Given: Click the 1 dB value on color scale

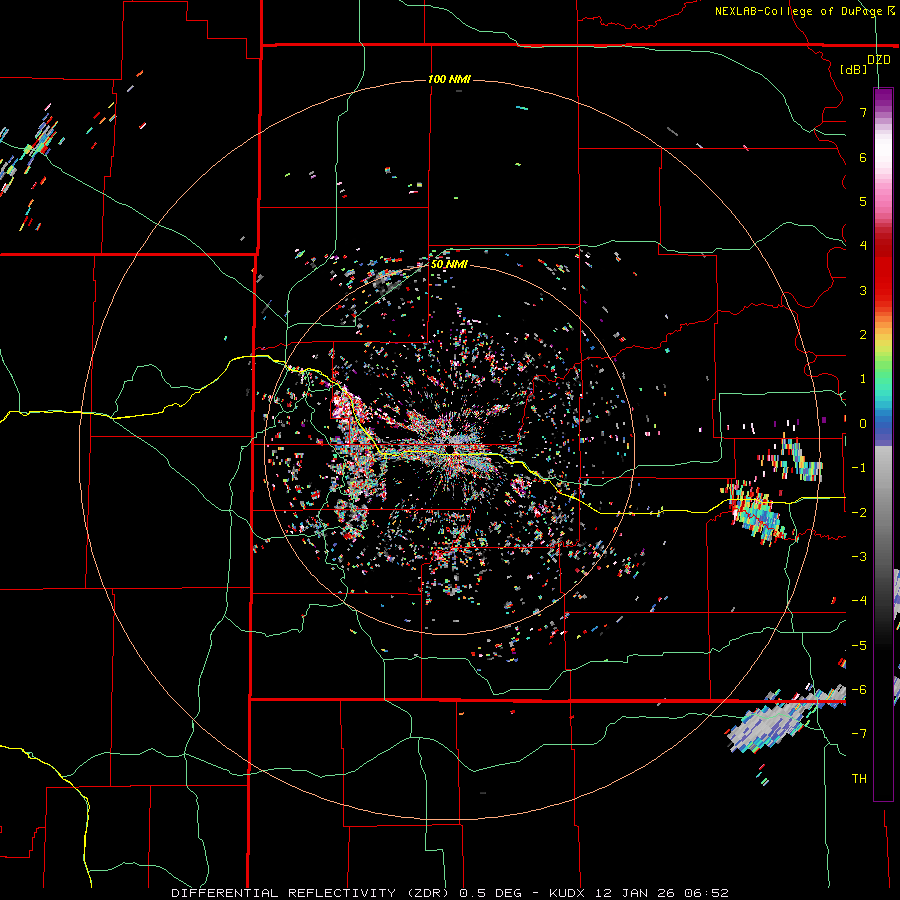Looking at the screenshot, I should click(x=863, y=379).
